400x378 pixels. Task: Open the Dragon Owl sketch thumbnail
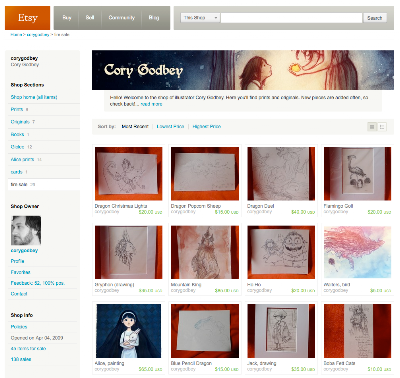pos(281,174)
